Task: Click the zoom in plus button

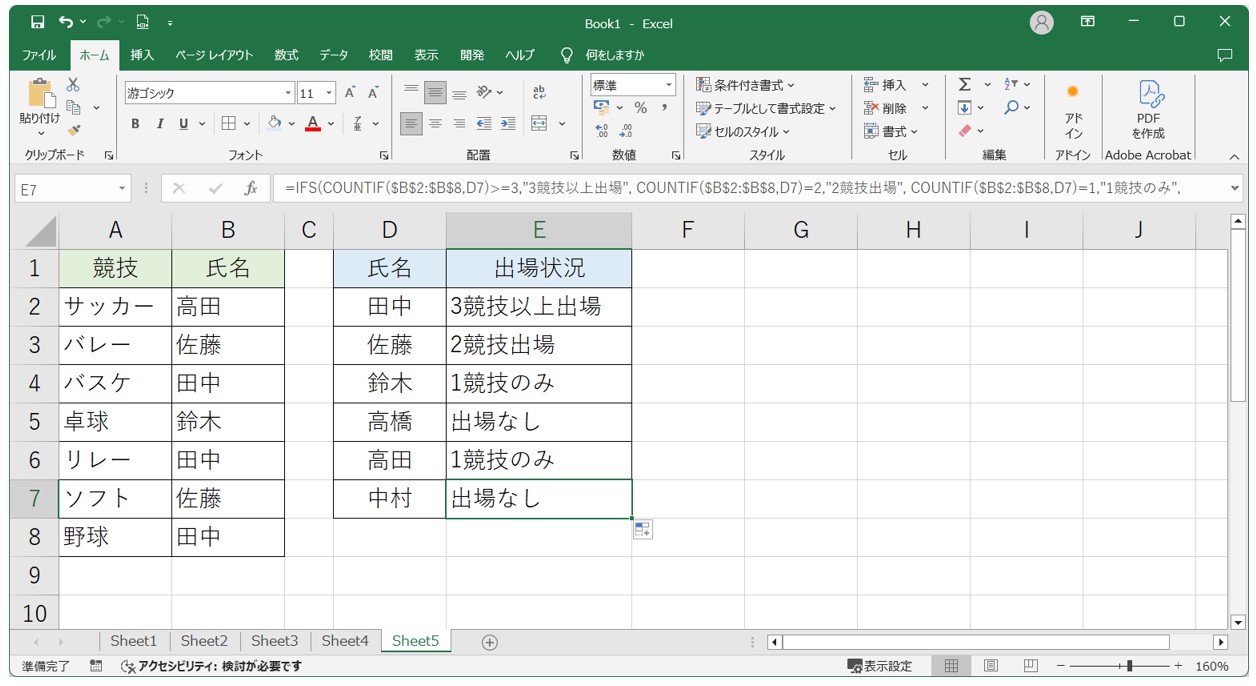Action: [x=1178, y=666]
